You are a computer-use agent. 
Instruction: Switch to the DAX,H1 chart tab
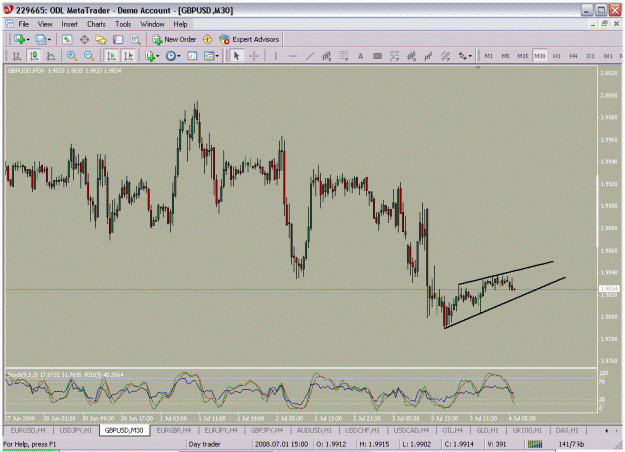click(567, 430)
